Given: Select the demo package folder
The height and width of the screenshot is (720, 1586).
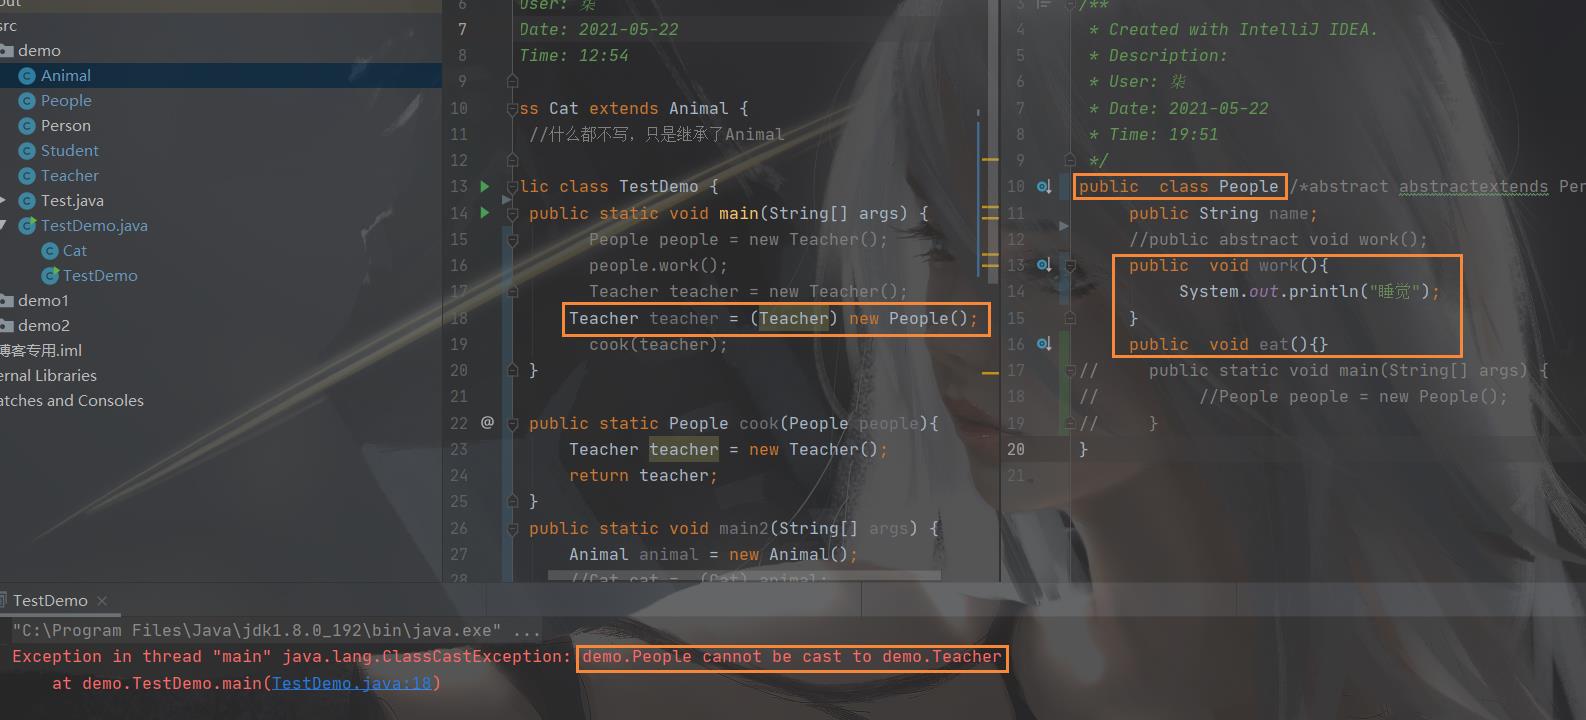Looking at the screenshot, I should pyautogui.click(x=39, y=50).
